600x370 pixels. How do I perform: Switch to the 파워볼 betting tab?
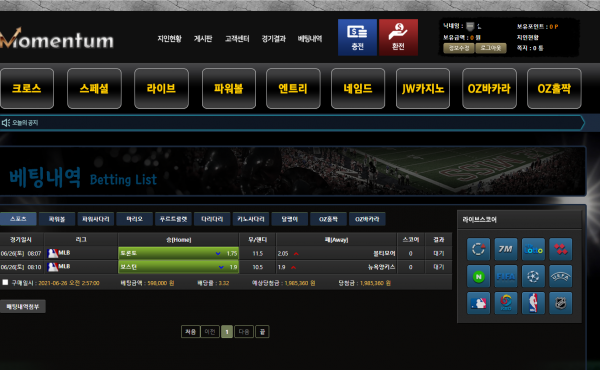coord(57,219)
